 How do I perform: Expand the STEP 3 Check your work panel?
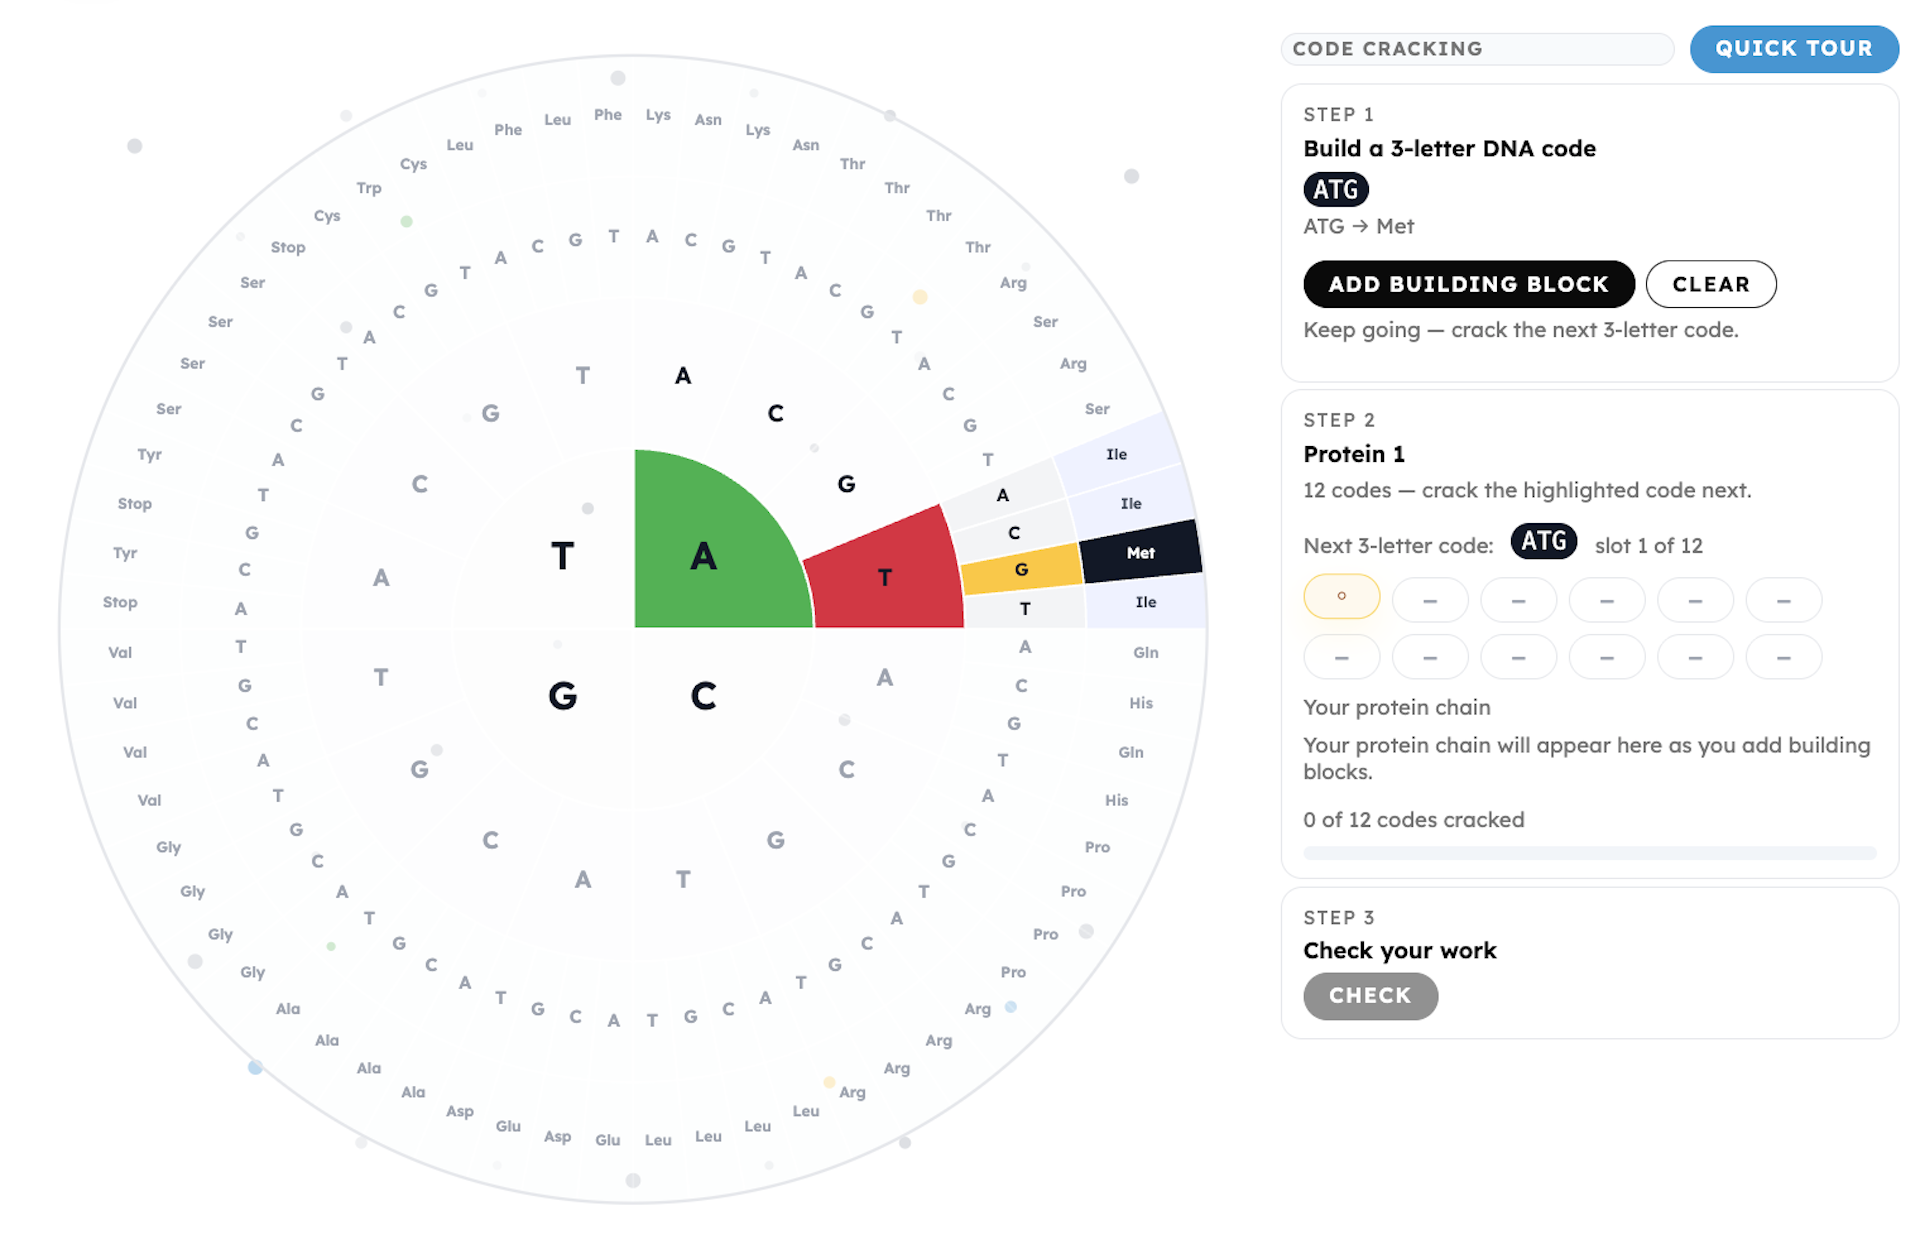coord(1339,917)
